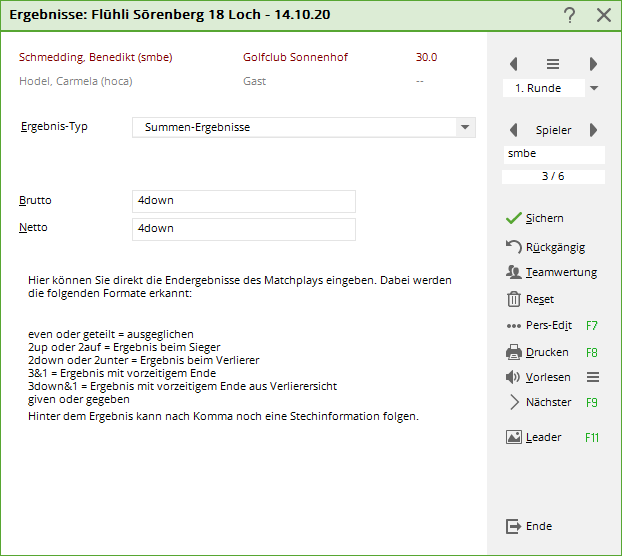
Task: Open the round list menu icon
Action: 553,64
